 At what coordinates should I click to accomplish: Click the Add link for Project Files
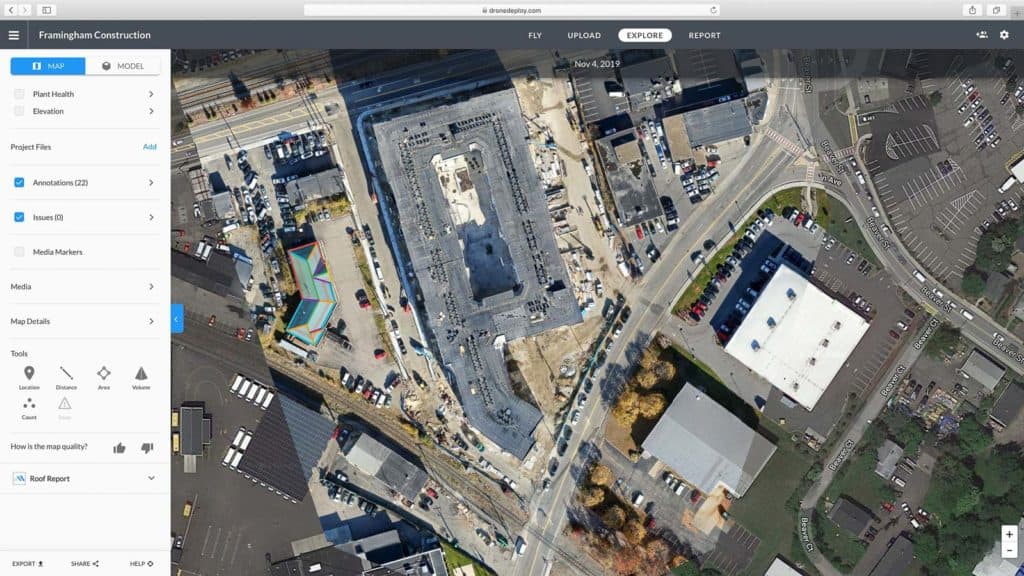149,147
